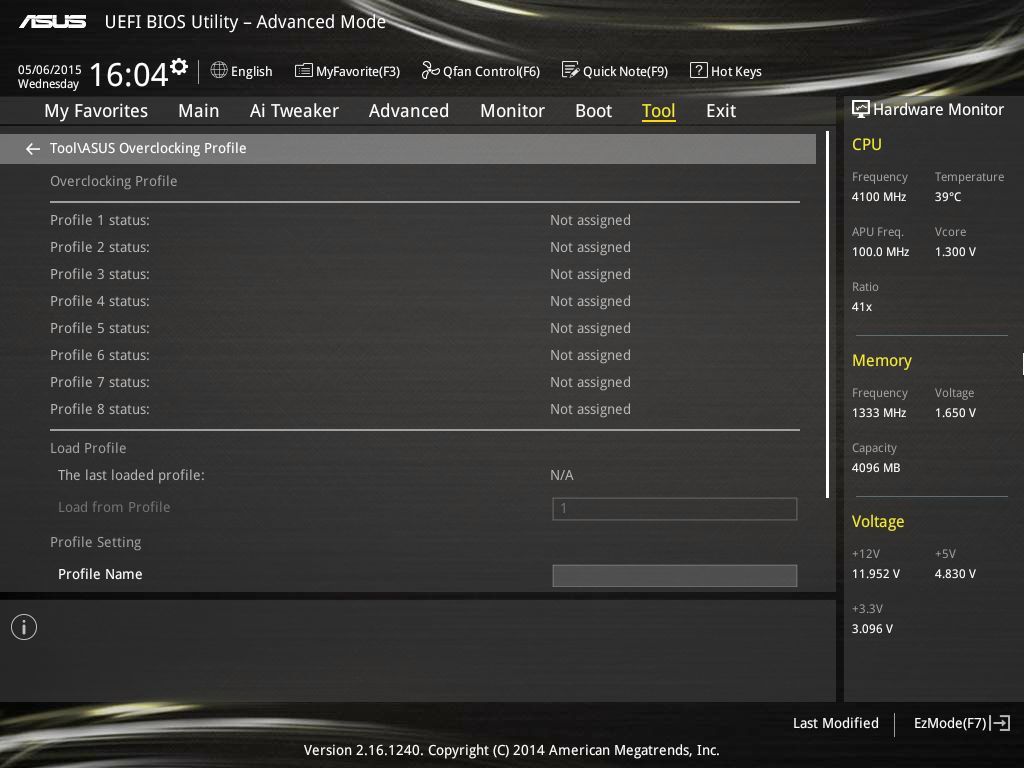Click the Last Modified button

tap(835, 723)
